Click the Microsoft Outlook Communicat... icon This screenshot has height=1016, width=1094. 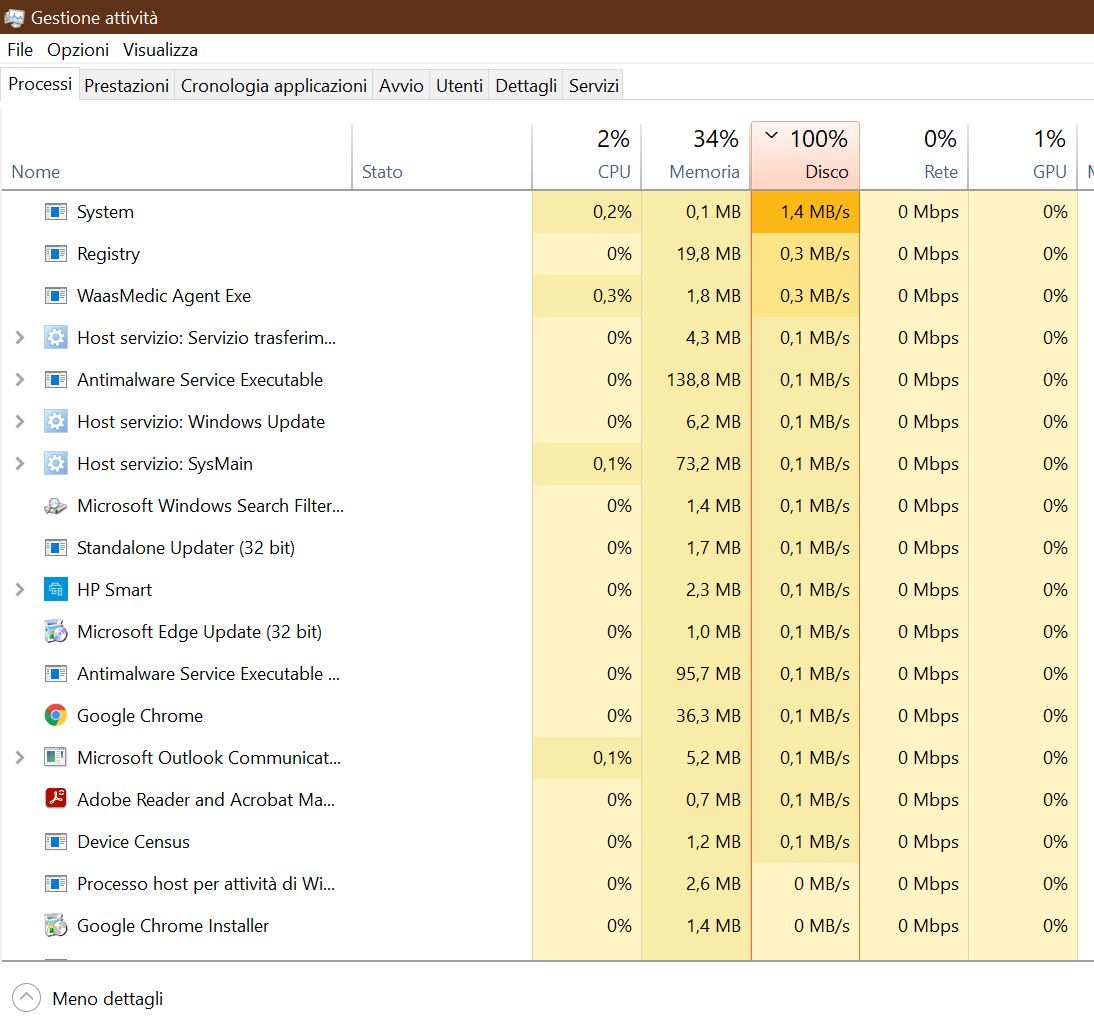tap(56, 757)
